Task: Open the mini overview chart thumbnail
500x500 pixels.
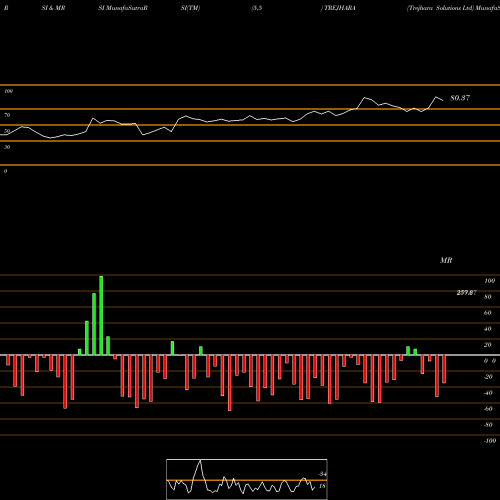Action: click(x=247, y=479)
